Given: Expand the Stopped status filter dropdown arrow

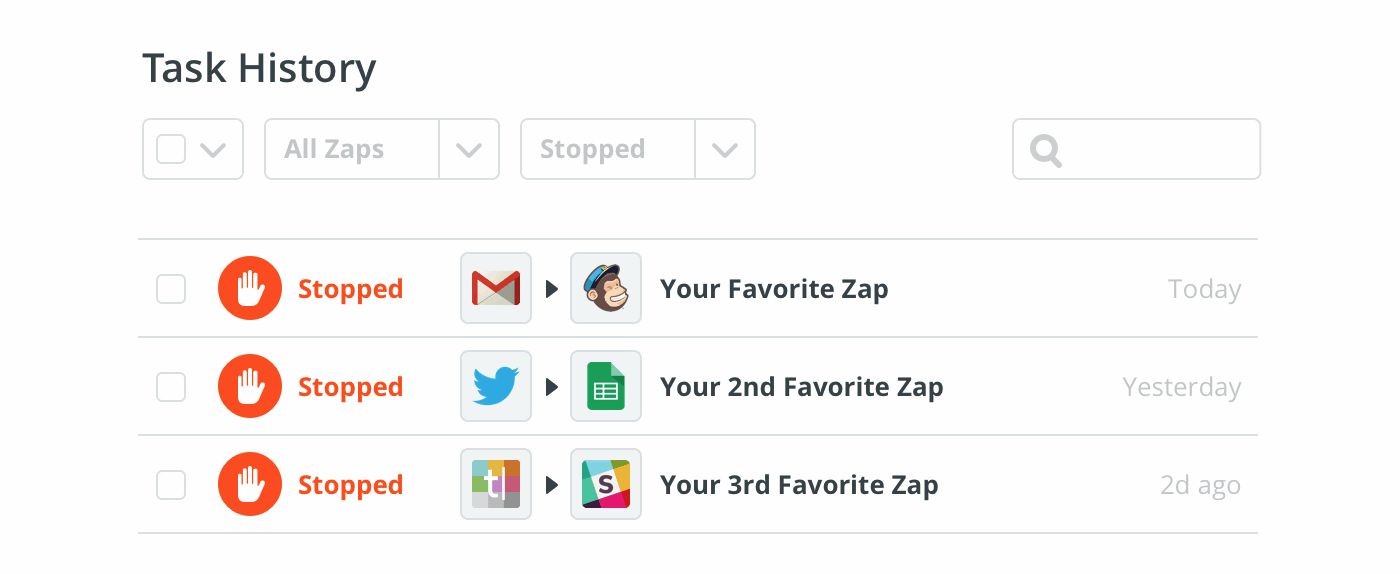Looking at the screenshot, I should [725, 150].
